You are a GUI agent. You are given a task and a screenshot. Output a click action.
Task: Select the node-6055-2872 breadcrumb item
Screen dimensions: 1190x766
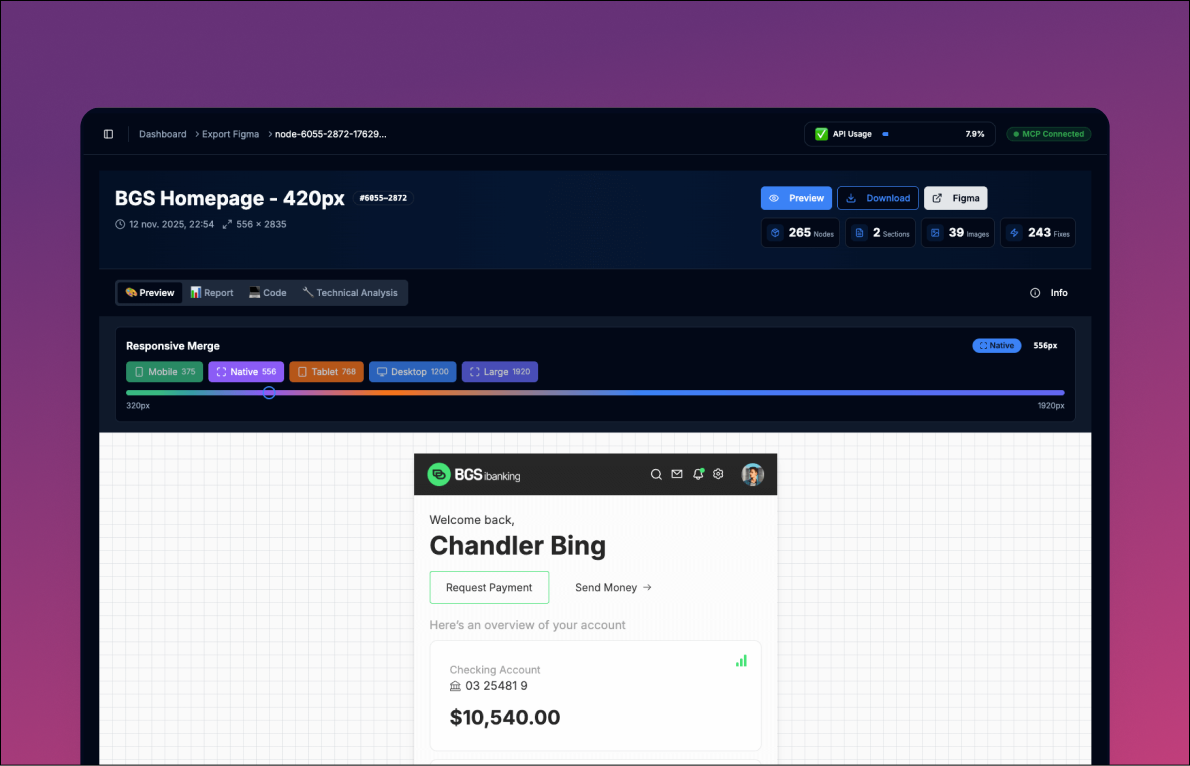tap(330, 134)
